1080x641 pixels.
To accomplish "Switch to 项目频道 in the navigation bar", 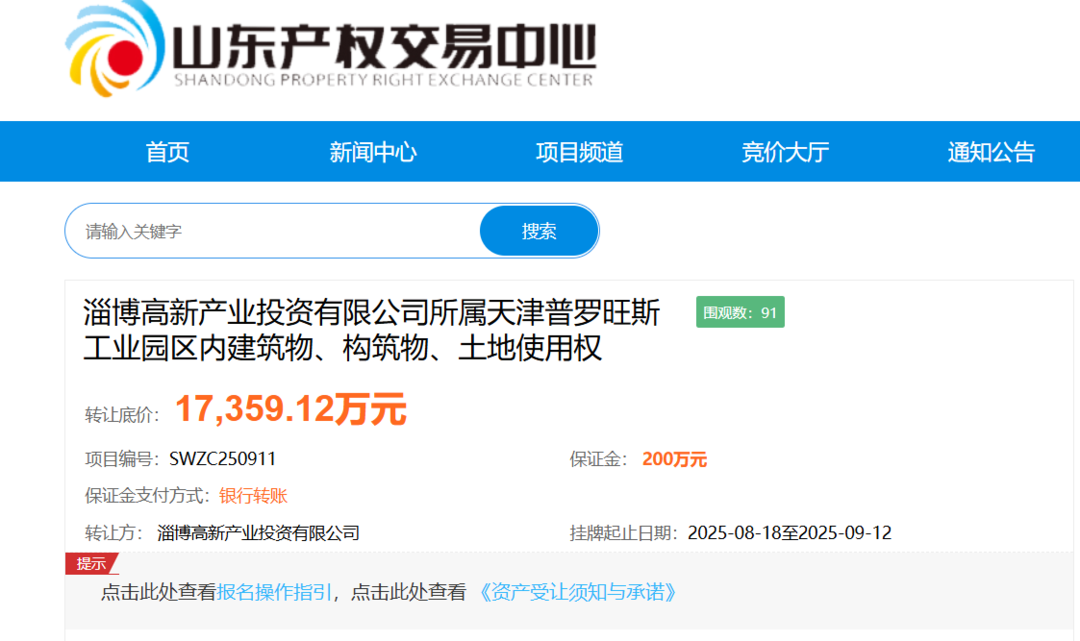I will [579, 152].
